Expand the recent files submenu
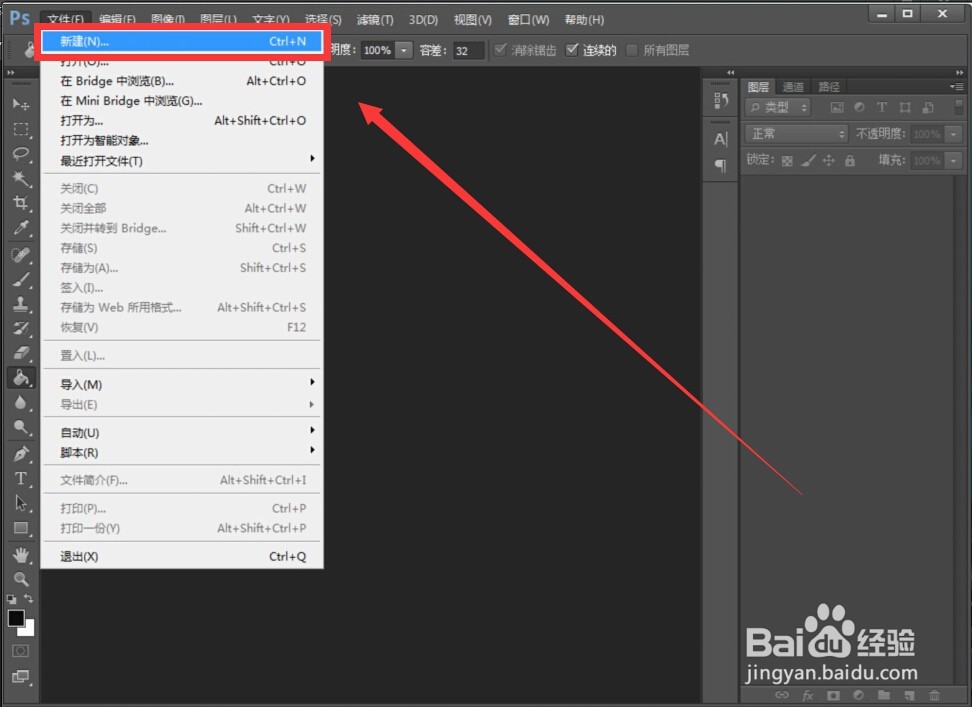This screenshot has width=972, height=707. 182,160
